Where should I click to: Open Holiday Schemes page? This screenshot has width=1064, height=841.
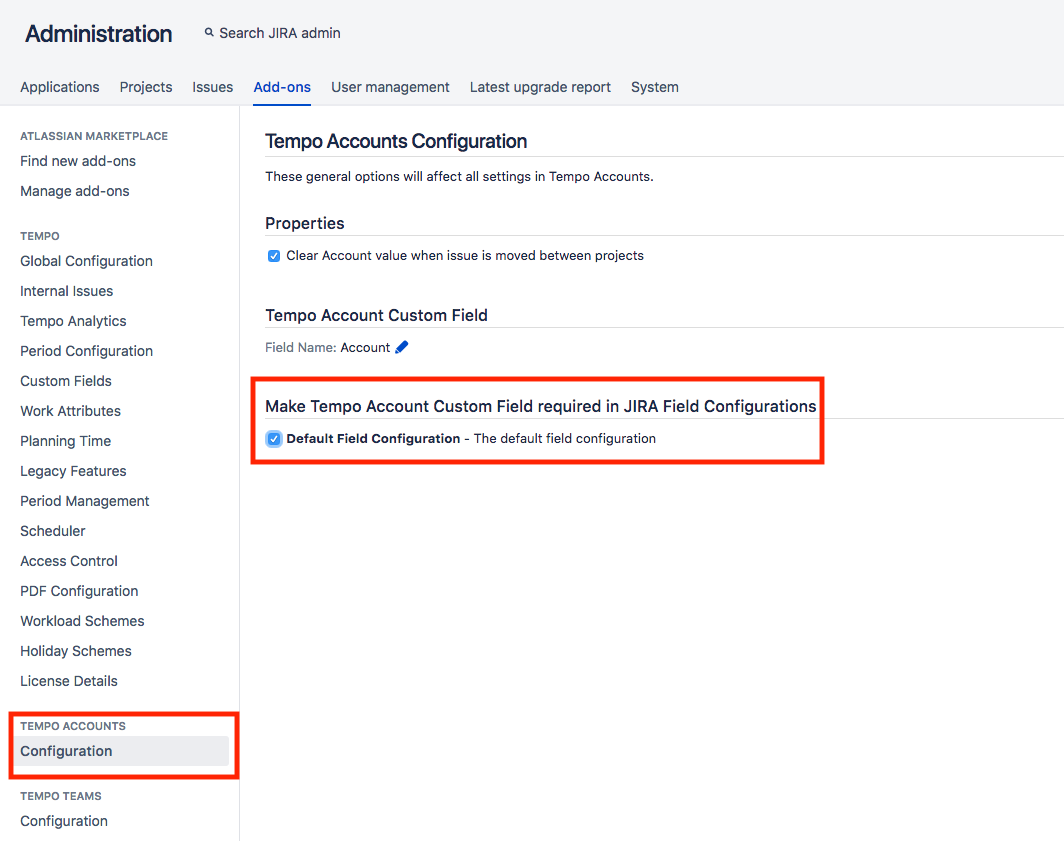coord(76,651)
